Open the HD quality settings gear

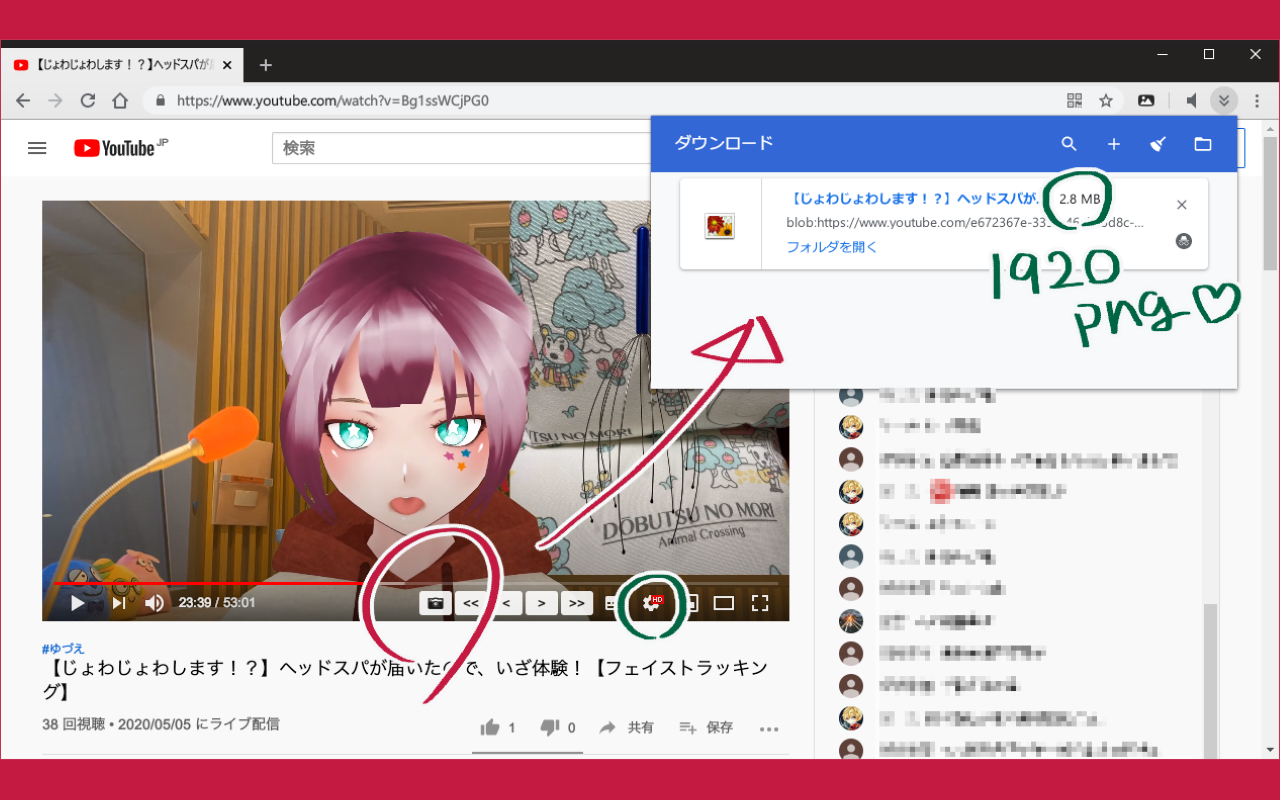652,603
